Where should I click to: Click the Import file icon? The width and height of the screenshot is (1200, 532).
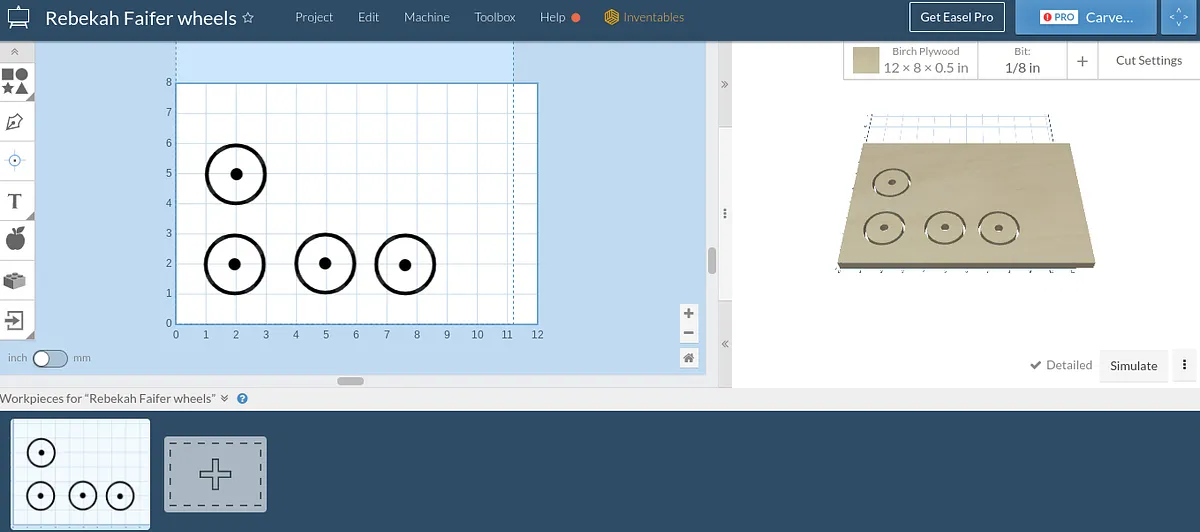pos(15,321)
